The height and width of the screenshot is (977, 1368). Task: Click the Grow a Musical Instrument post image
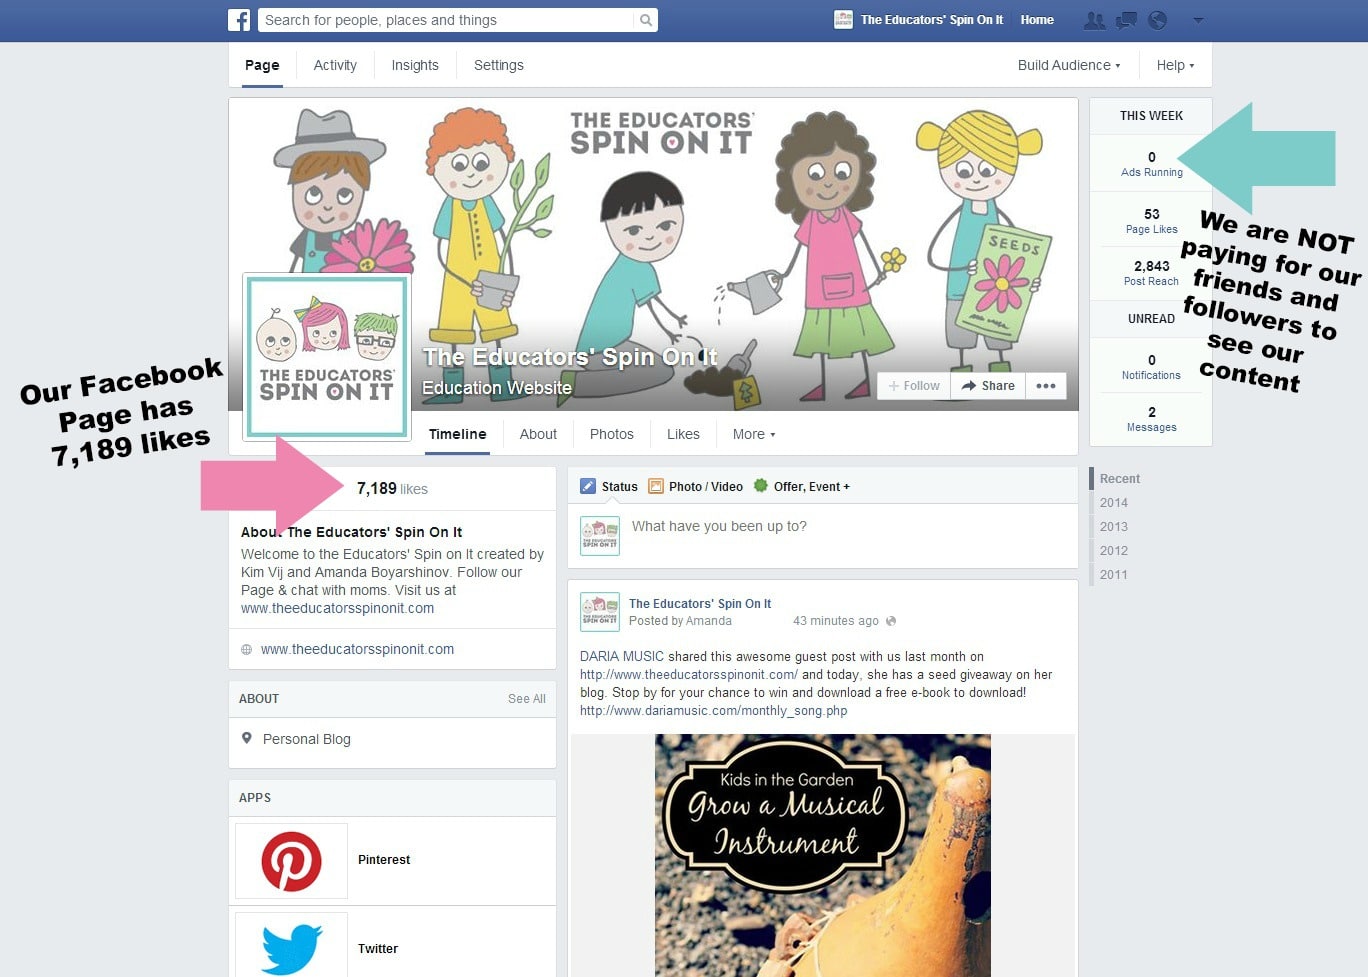pyautogui.click(x=823, y=855)
